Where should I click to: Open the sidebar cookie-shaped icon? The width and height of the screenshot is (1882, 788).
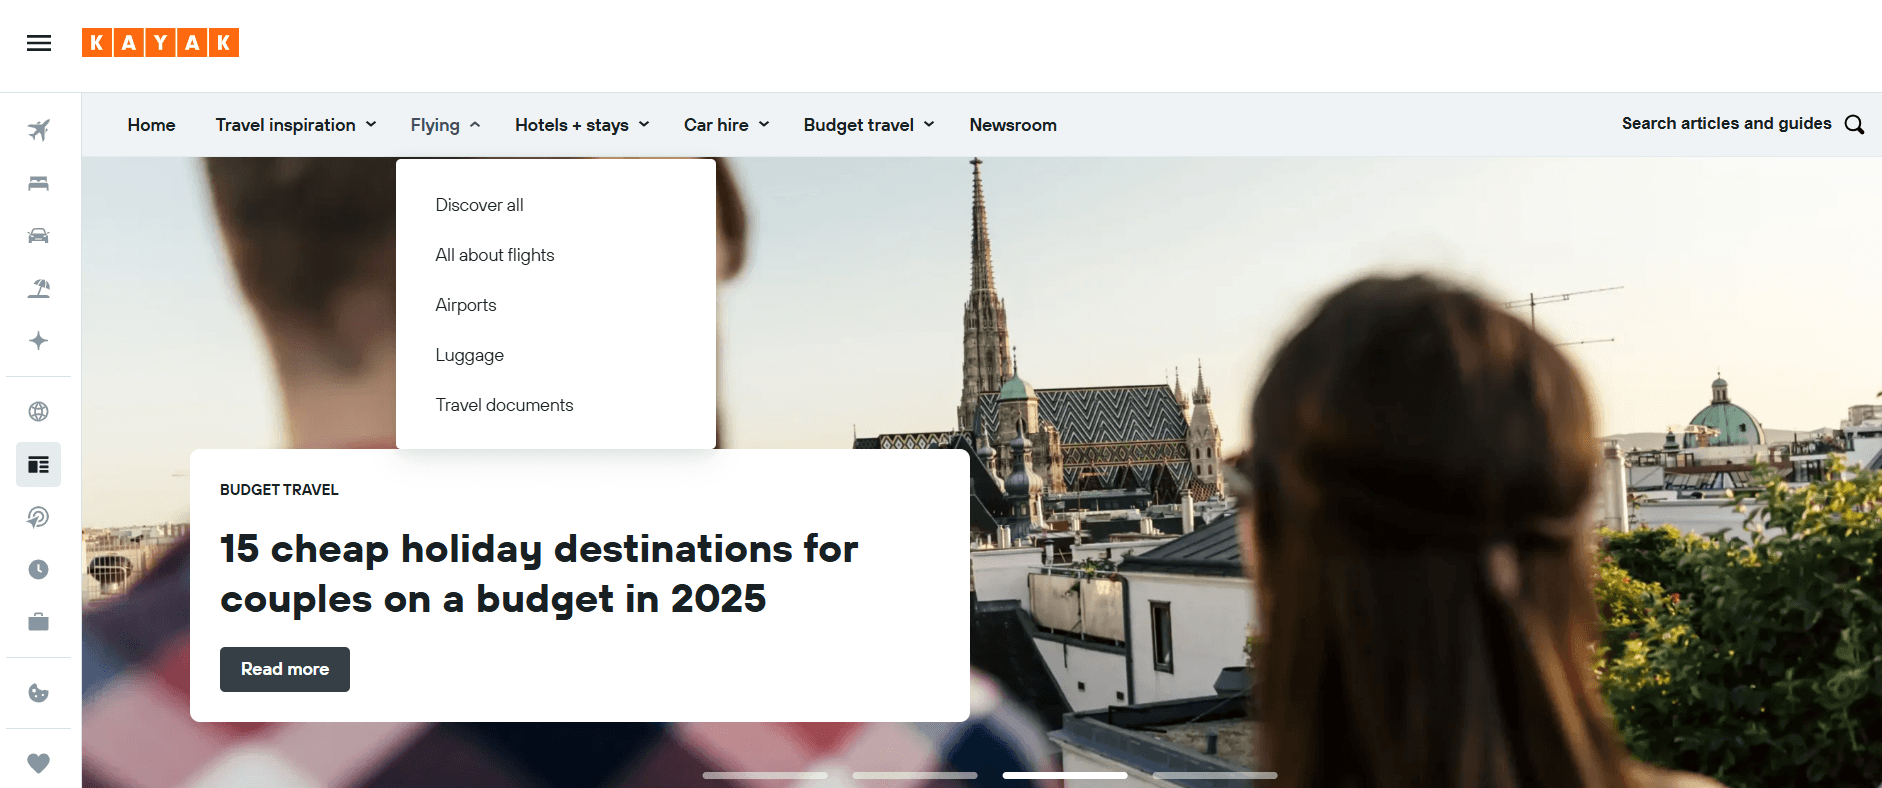pyautogui.click(x=39, y=693)
